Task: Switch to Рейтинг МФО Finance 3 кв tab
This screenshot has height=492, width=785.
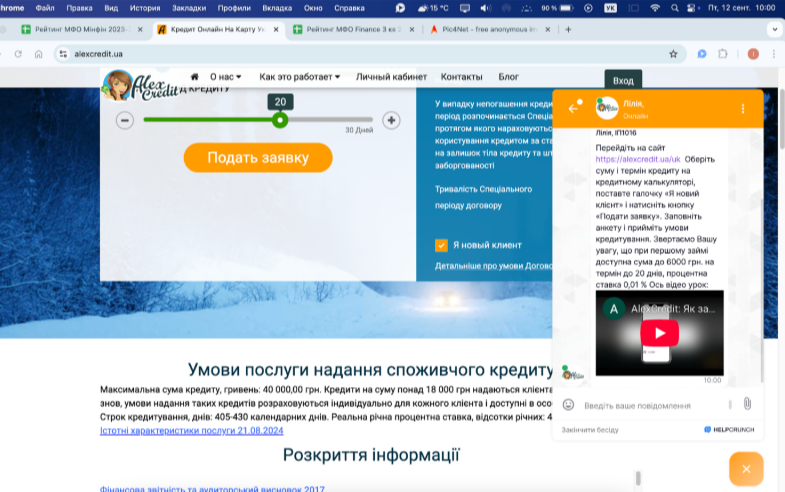Action: click(x=353, y=30)
